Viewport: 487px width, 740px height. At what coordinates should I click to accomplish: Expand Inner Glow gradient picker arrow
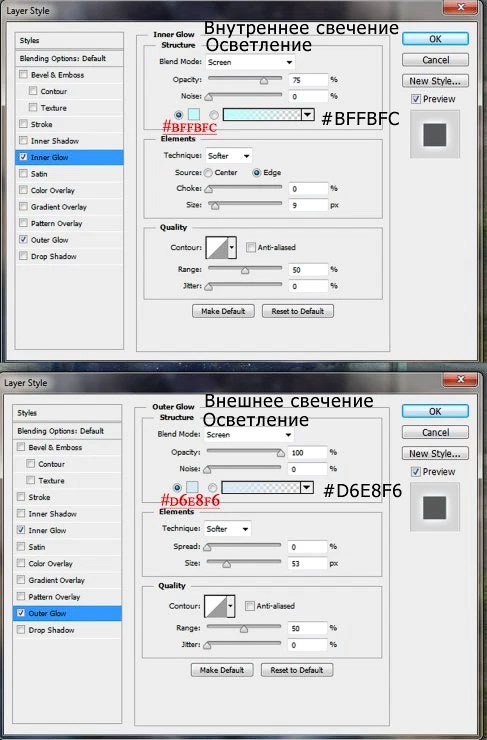(308, 114)
